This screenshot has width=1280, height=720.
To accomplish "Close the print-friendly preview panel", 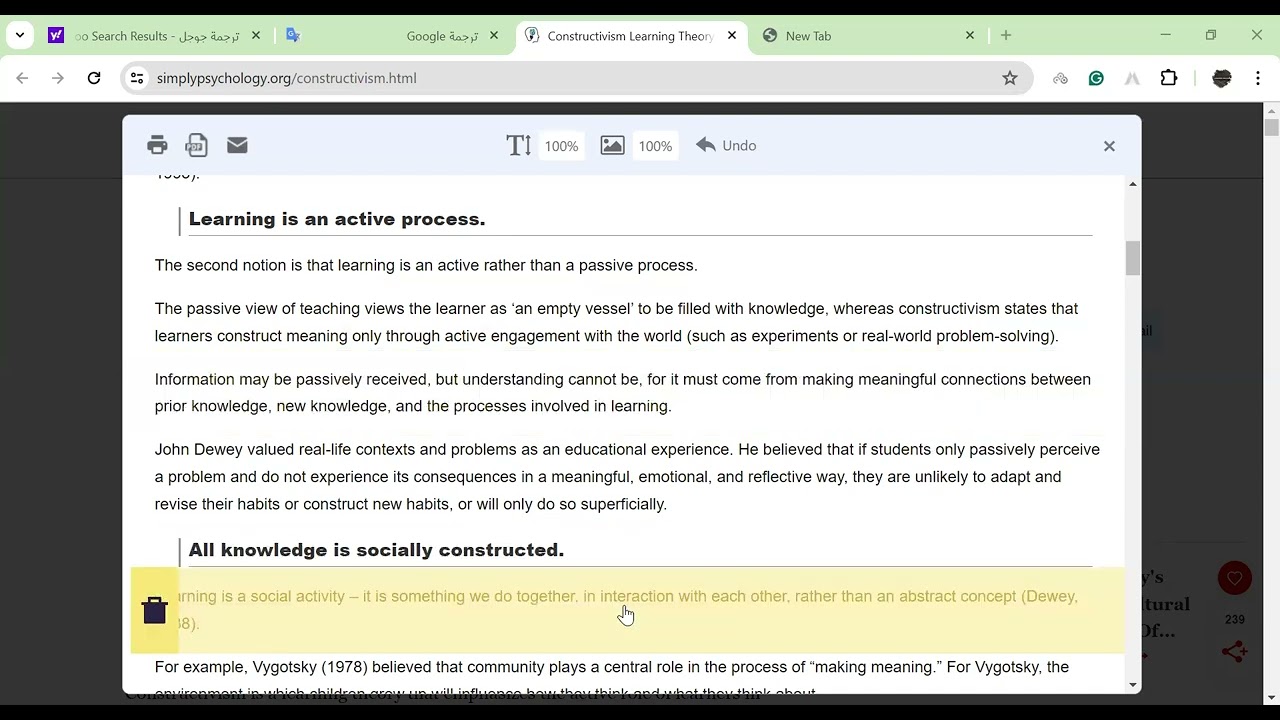I will [1109, 146].
